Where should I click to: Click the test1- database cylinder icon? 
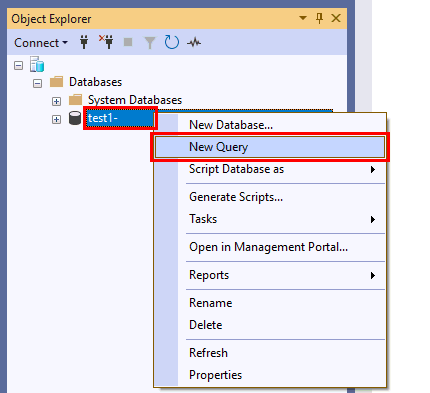(75, 118)
